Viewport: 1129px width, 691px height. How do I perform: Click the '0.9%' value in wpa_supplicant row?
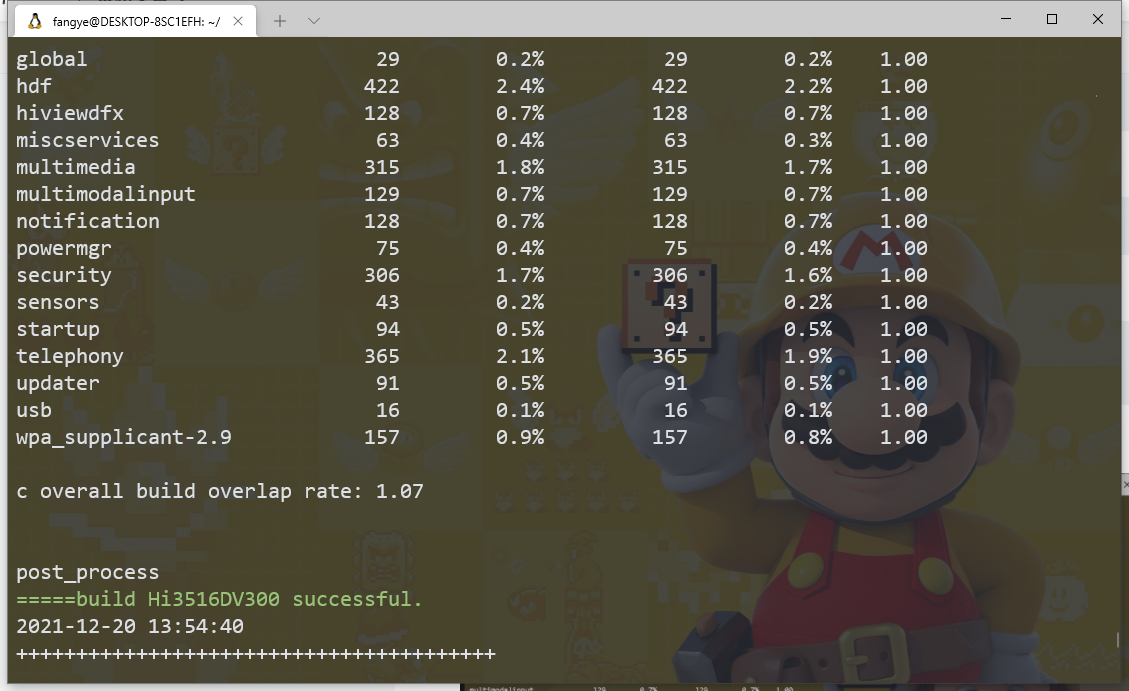[x=520, y=437]
